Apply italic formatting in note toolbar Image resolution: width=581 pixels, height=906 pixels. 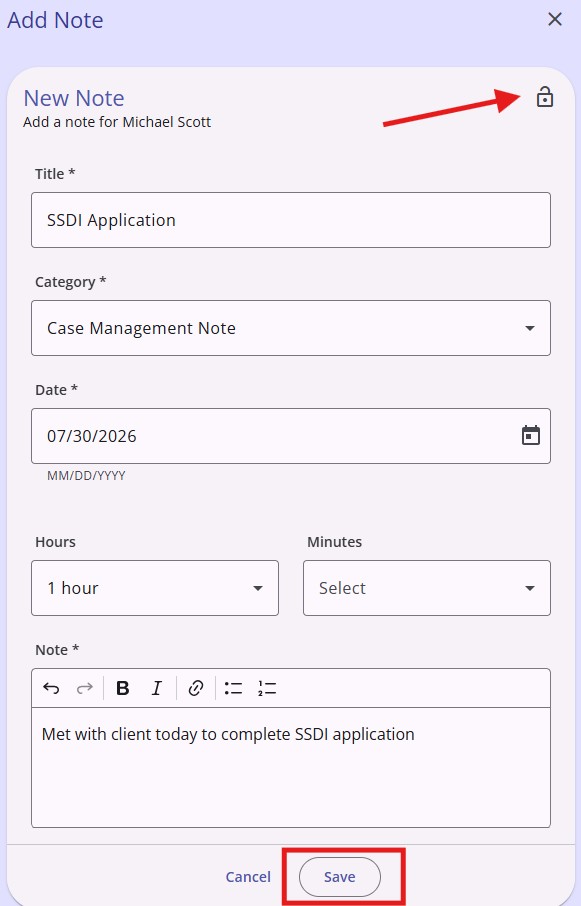click(157, 688)
